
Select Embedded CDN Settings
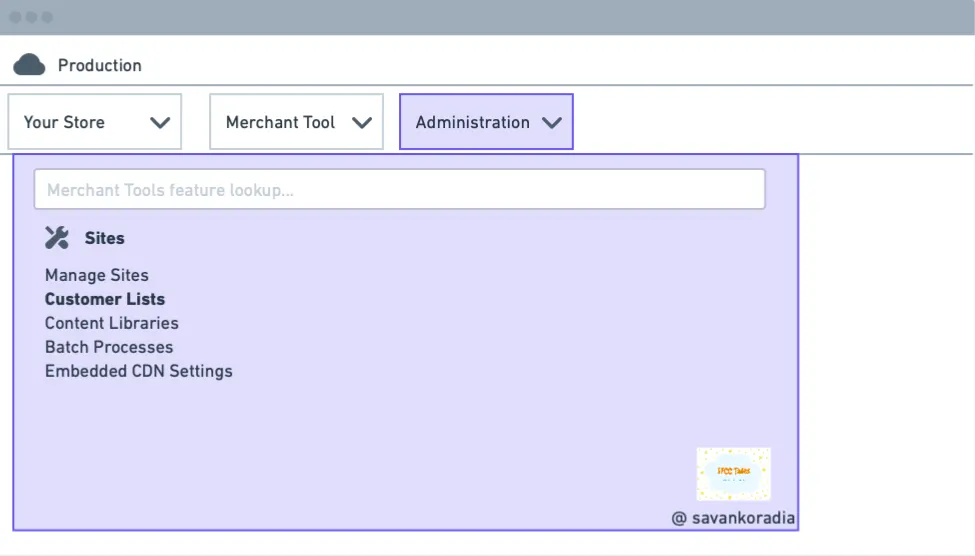(x=139, y=371)
